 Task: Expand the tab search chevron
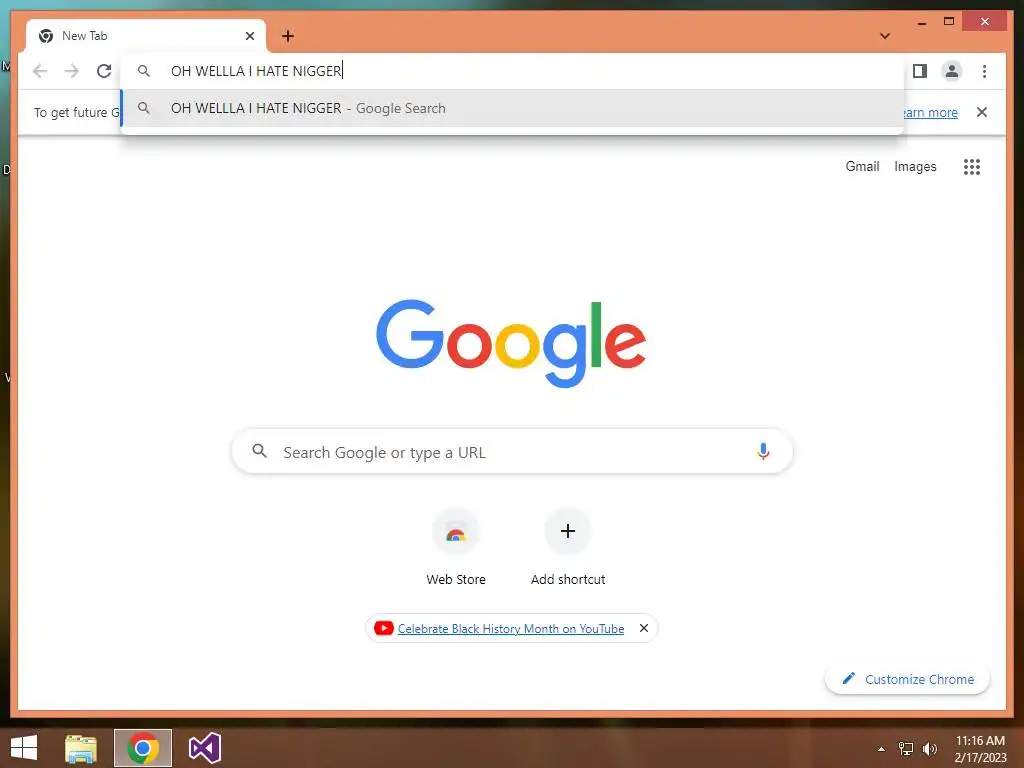(x=885, y=36)
